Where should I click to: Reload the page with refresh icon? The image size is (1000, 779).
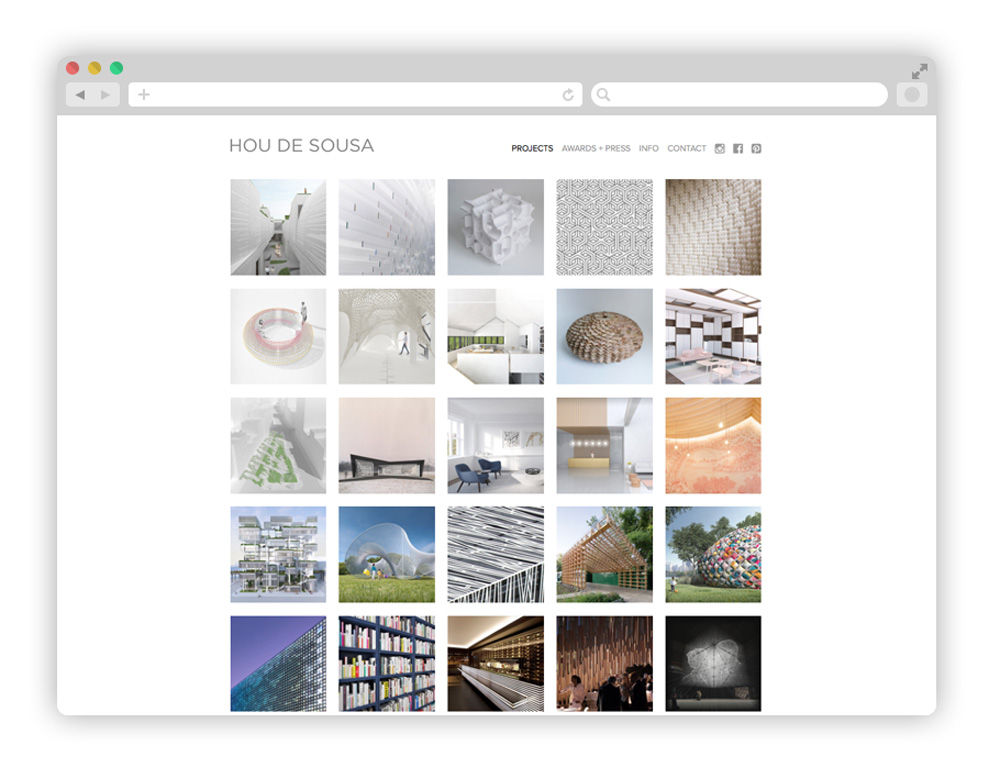(x=568, y=95)
